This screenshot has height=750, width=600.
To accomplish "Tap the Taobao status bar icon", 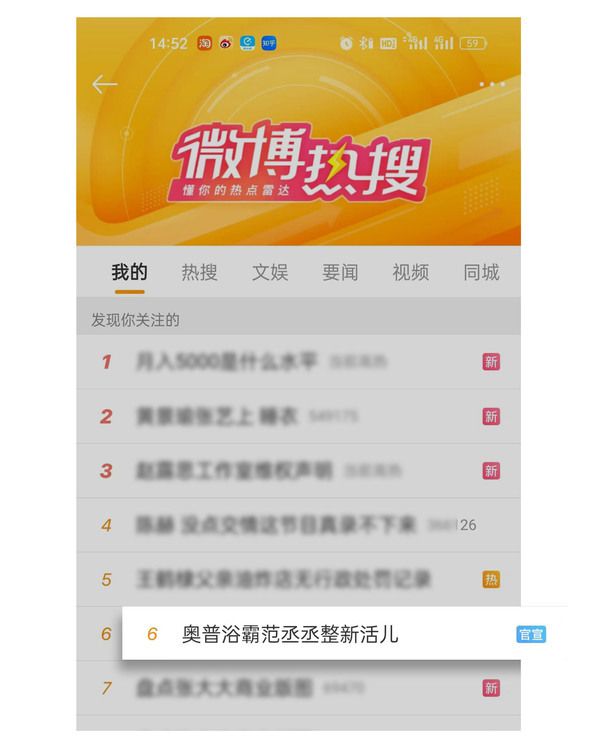I will 205,44.
